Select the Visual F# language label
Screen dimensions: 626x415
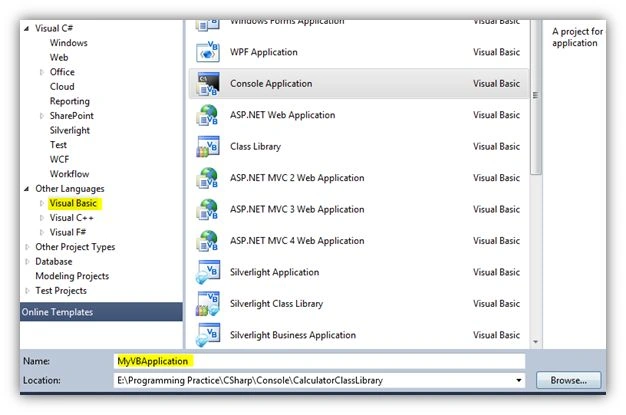pos(67,232)
